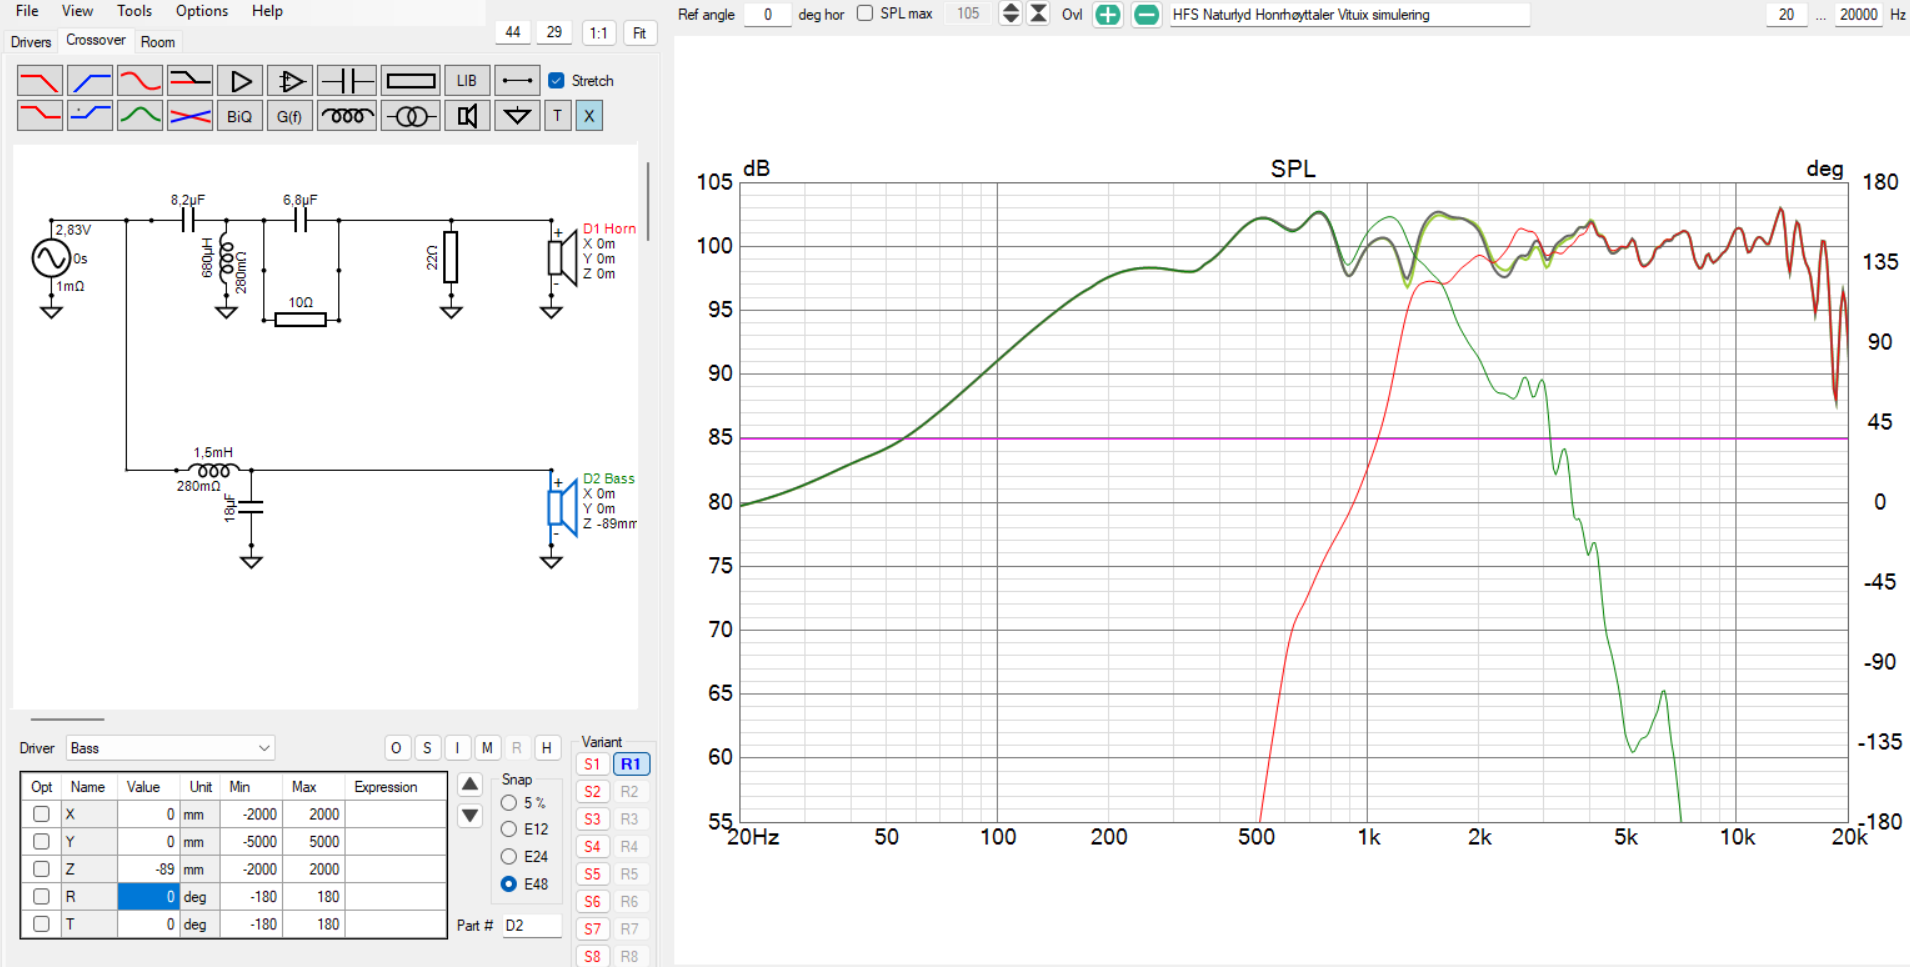Select the E12 snap radio button
Viewport: 1910px width, 967px height.
509,829
